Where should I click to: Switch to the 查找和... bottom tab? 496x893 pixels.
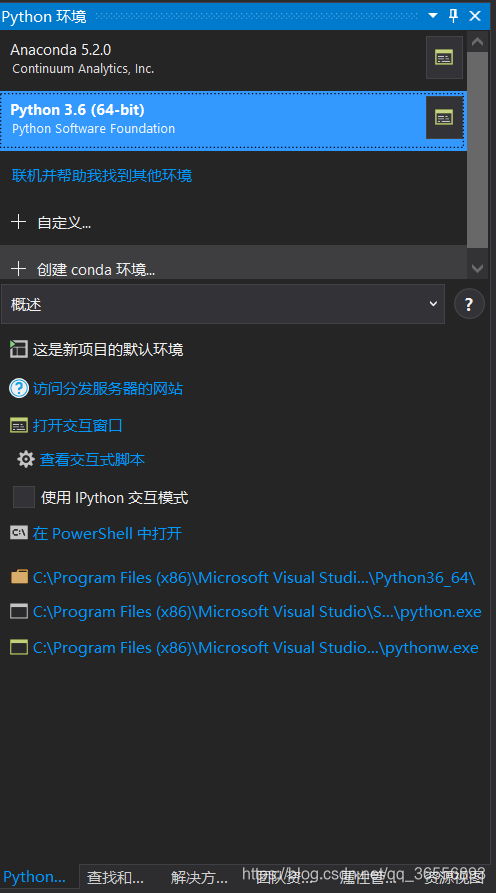coord(115,878)
